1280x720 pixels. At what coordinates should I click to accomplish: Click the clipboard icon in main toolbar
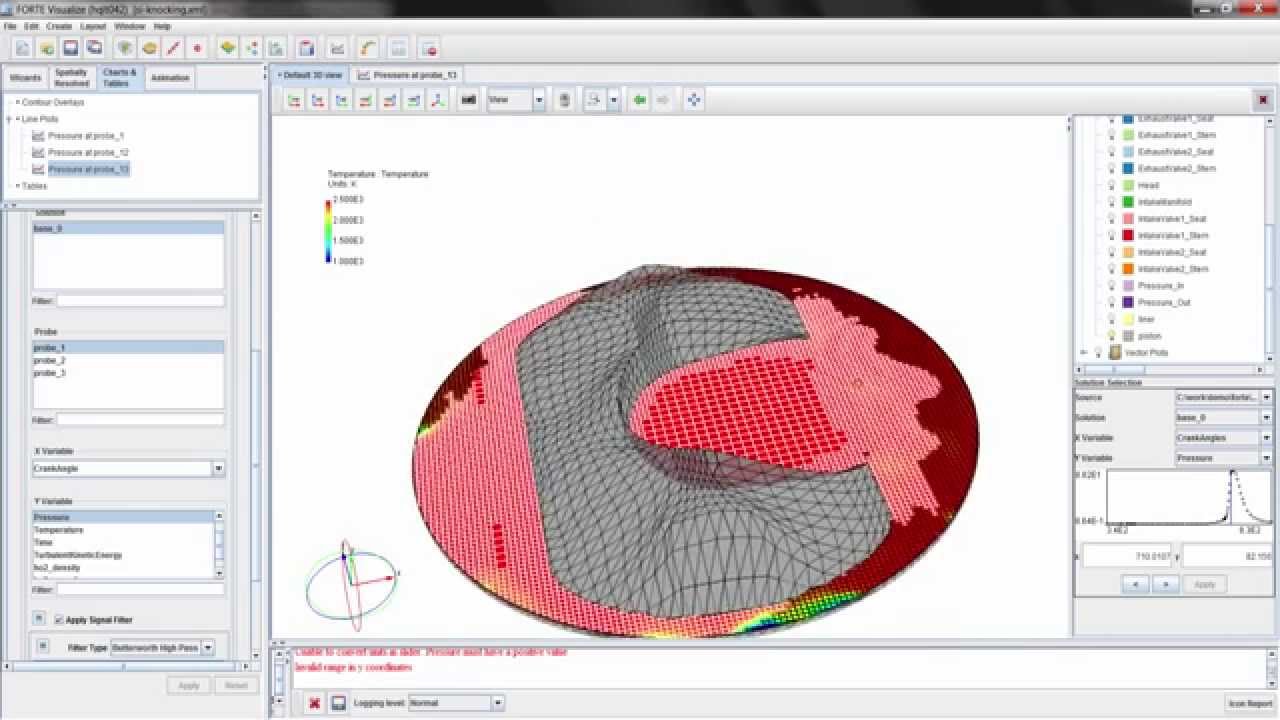click(x=307, y=48)
